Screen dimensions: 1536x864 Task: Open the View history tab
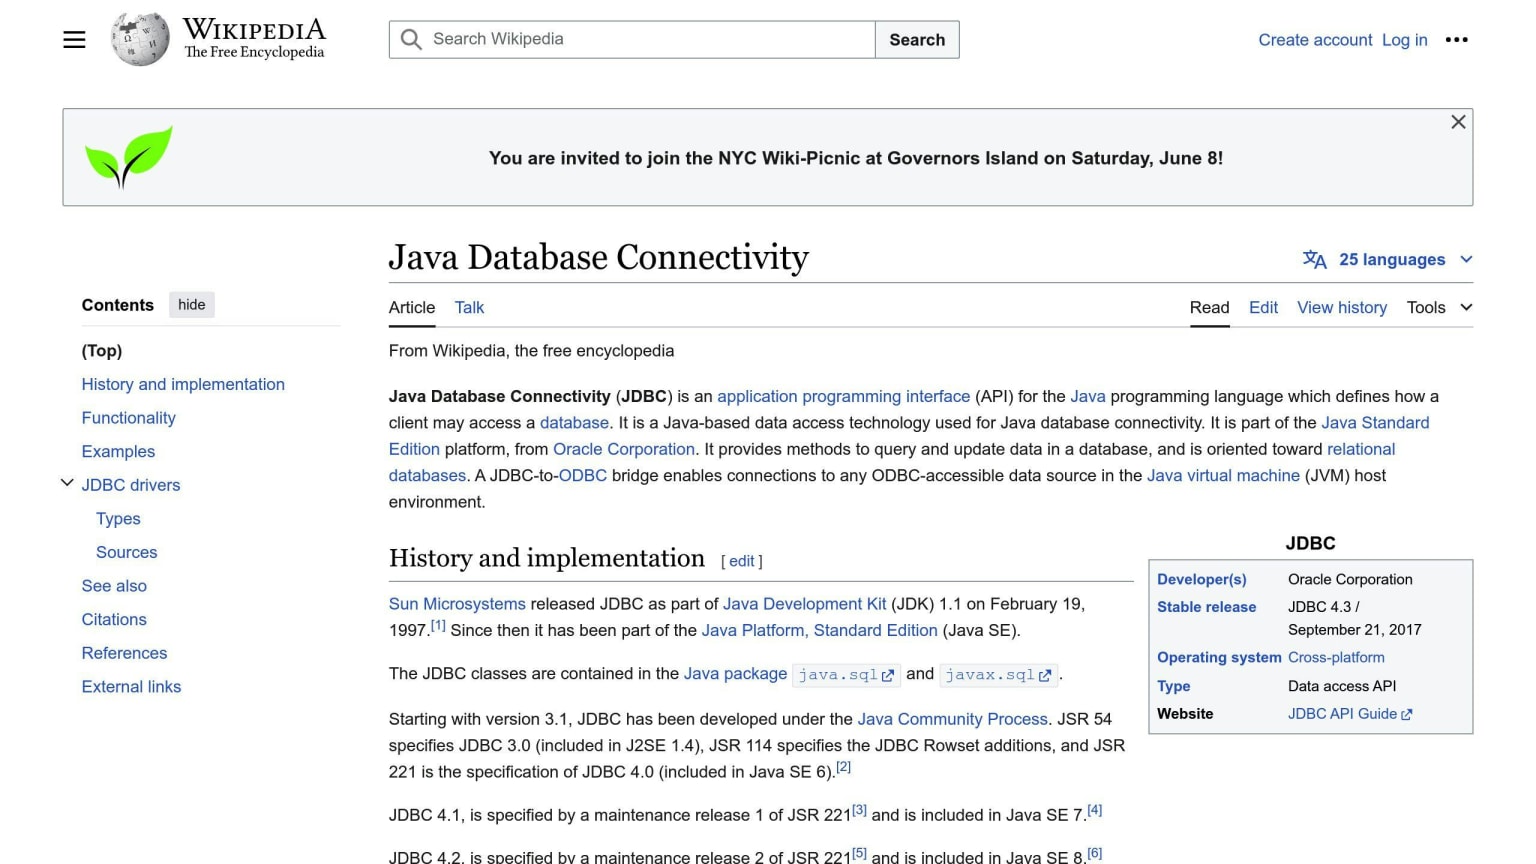[x=1342, y=308]
